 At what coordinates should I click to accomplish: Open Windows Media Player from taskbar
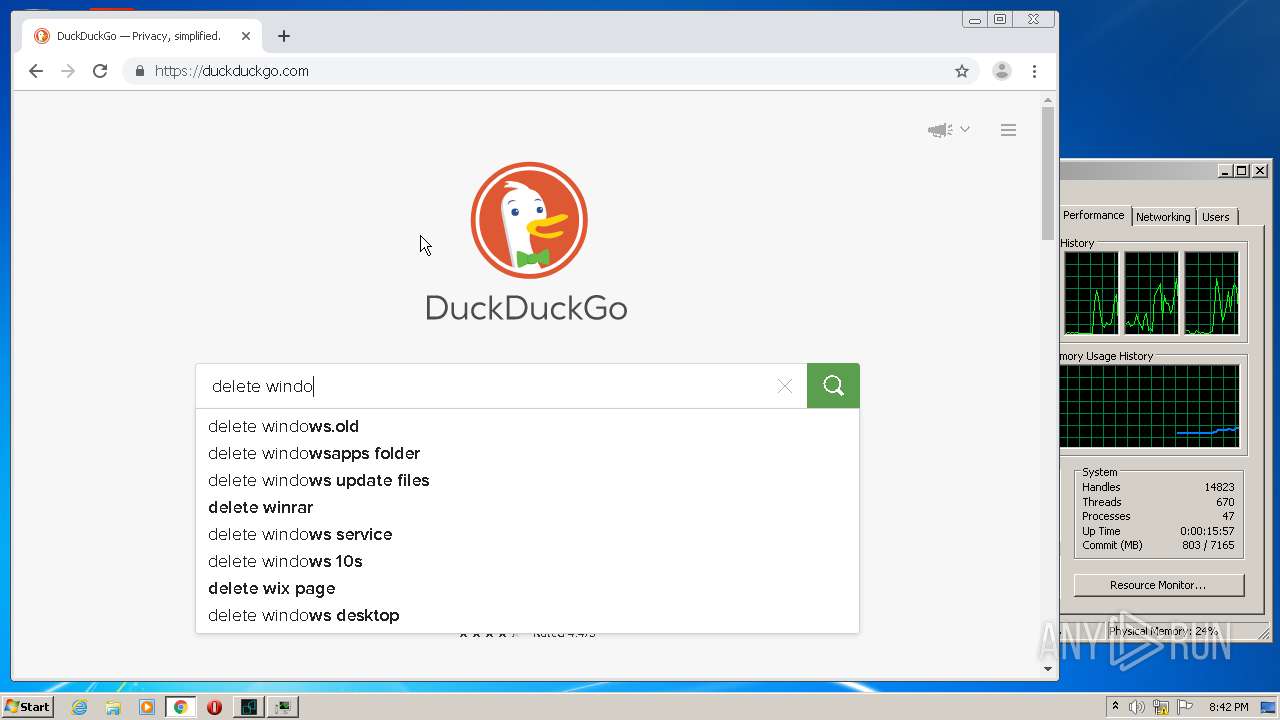(147, 707)
